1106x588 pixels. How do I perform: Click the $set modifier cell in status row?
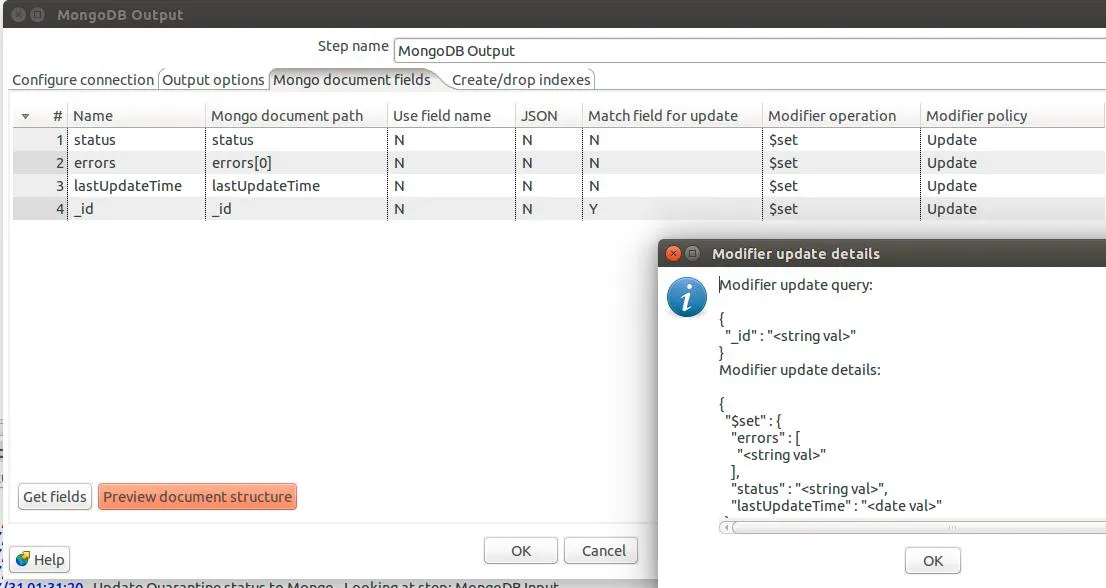pyautogui.click(x=841, y=140)
